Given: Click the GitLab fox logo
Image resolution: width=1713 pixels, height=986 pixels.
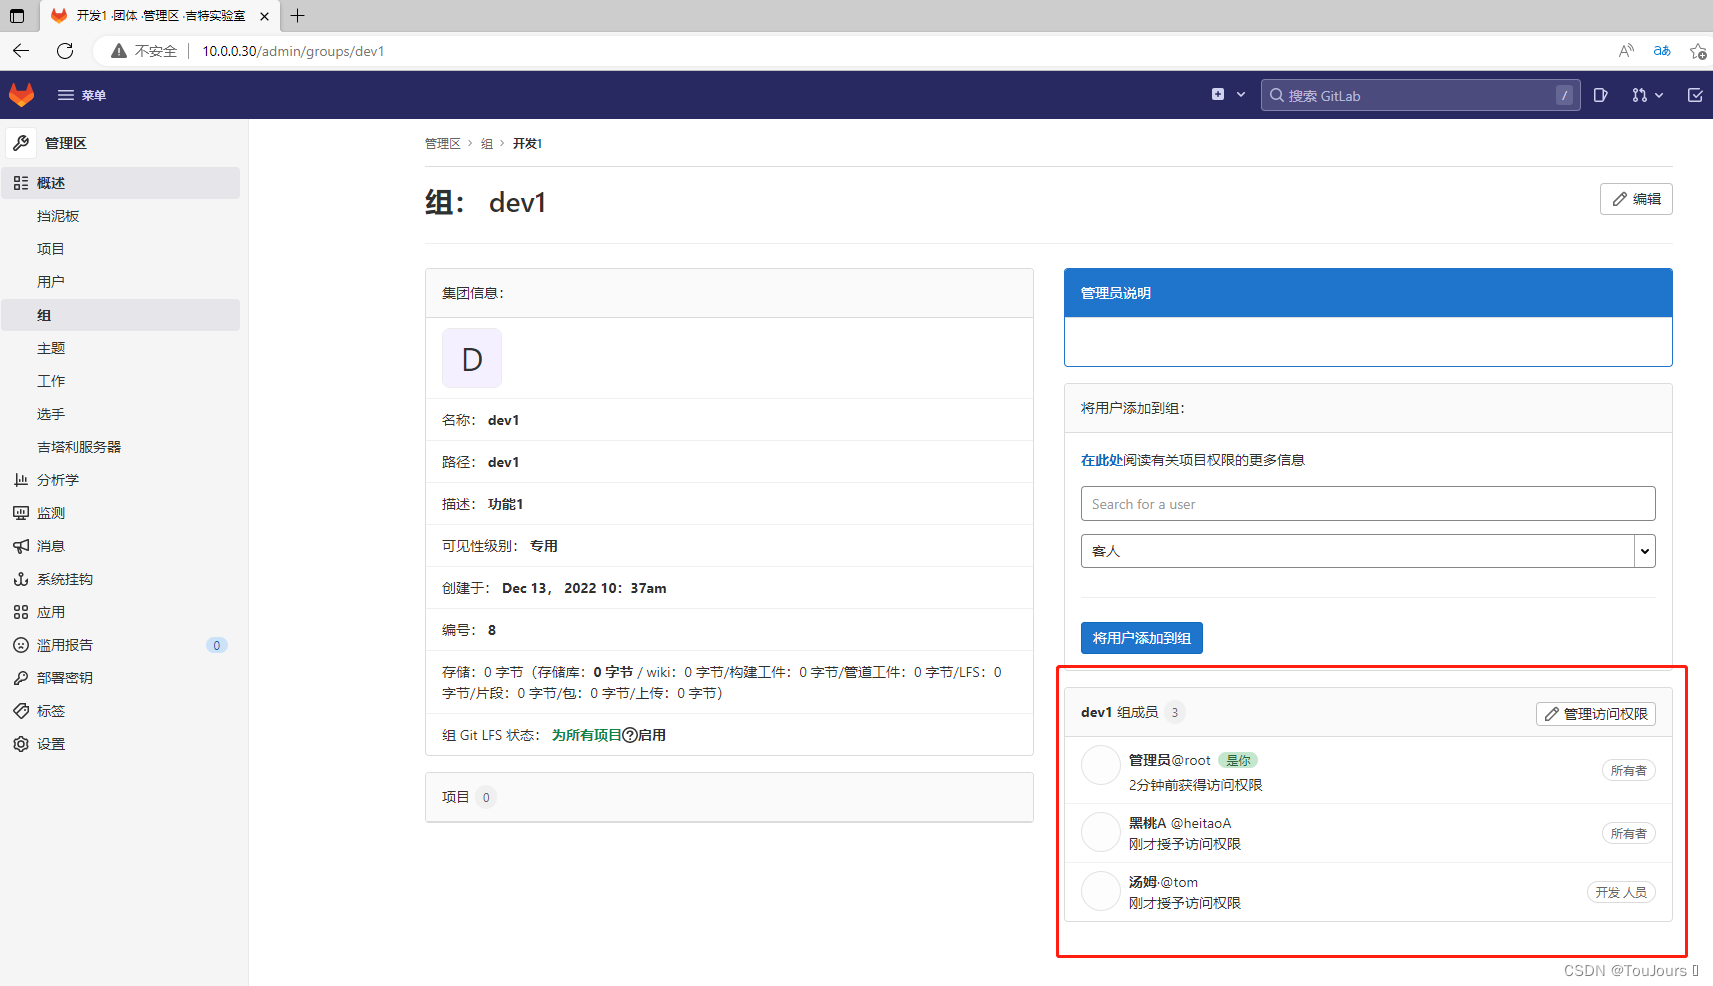Looking at the screenshot, I should (x=22, y=95).
